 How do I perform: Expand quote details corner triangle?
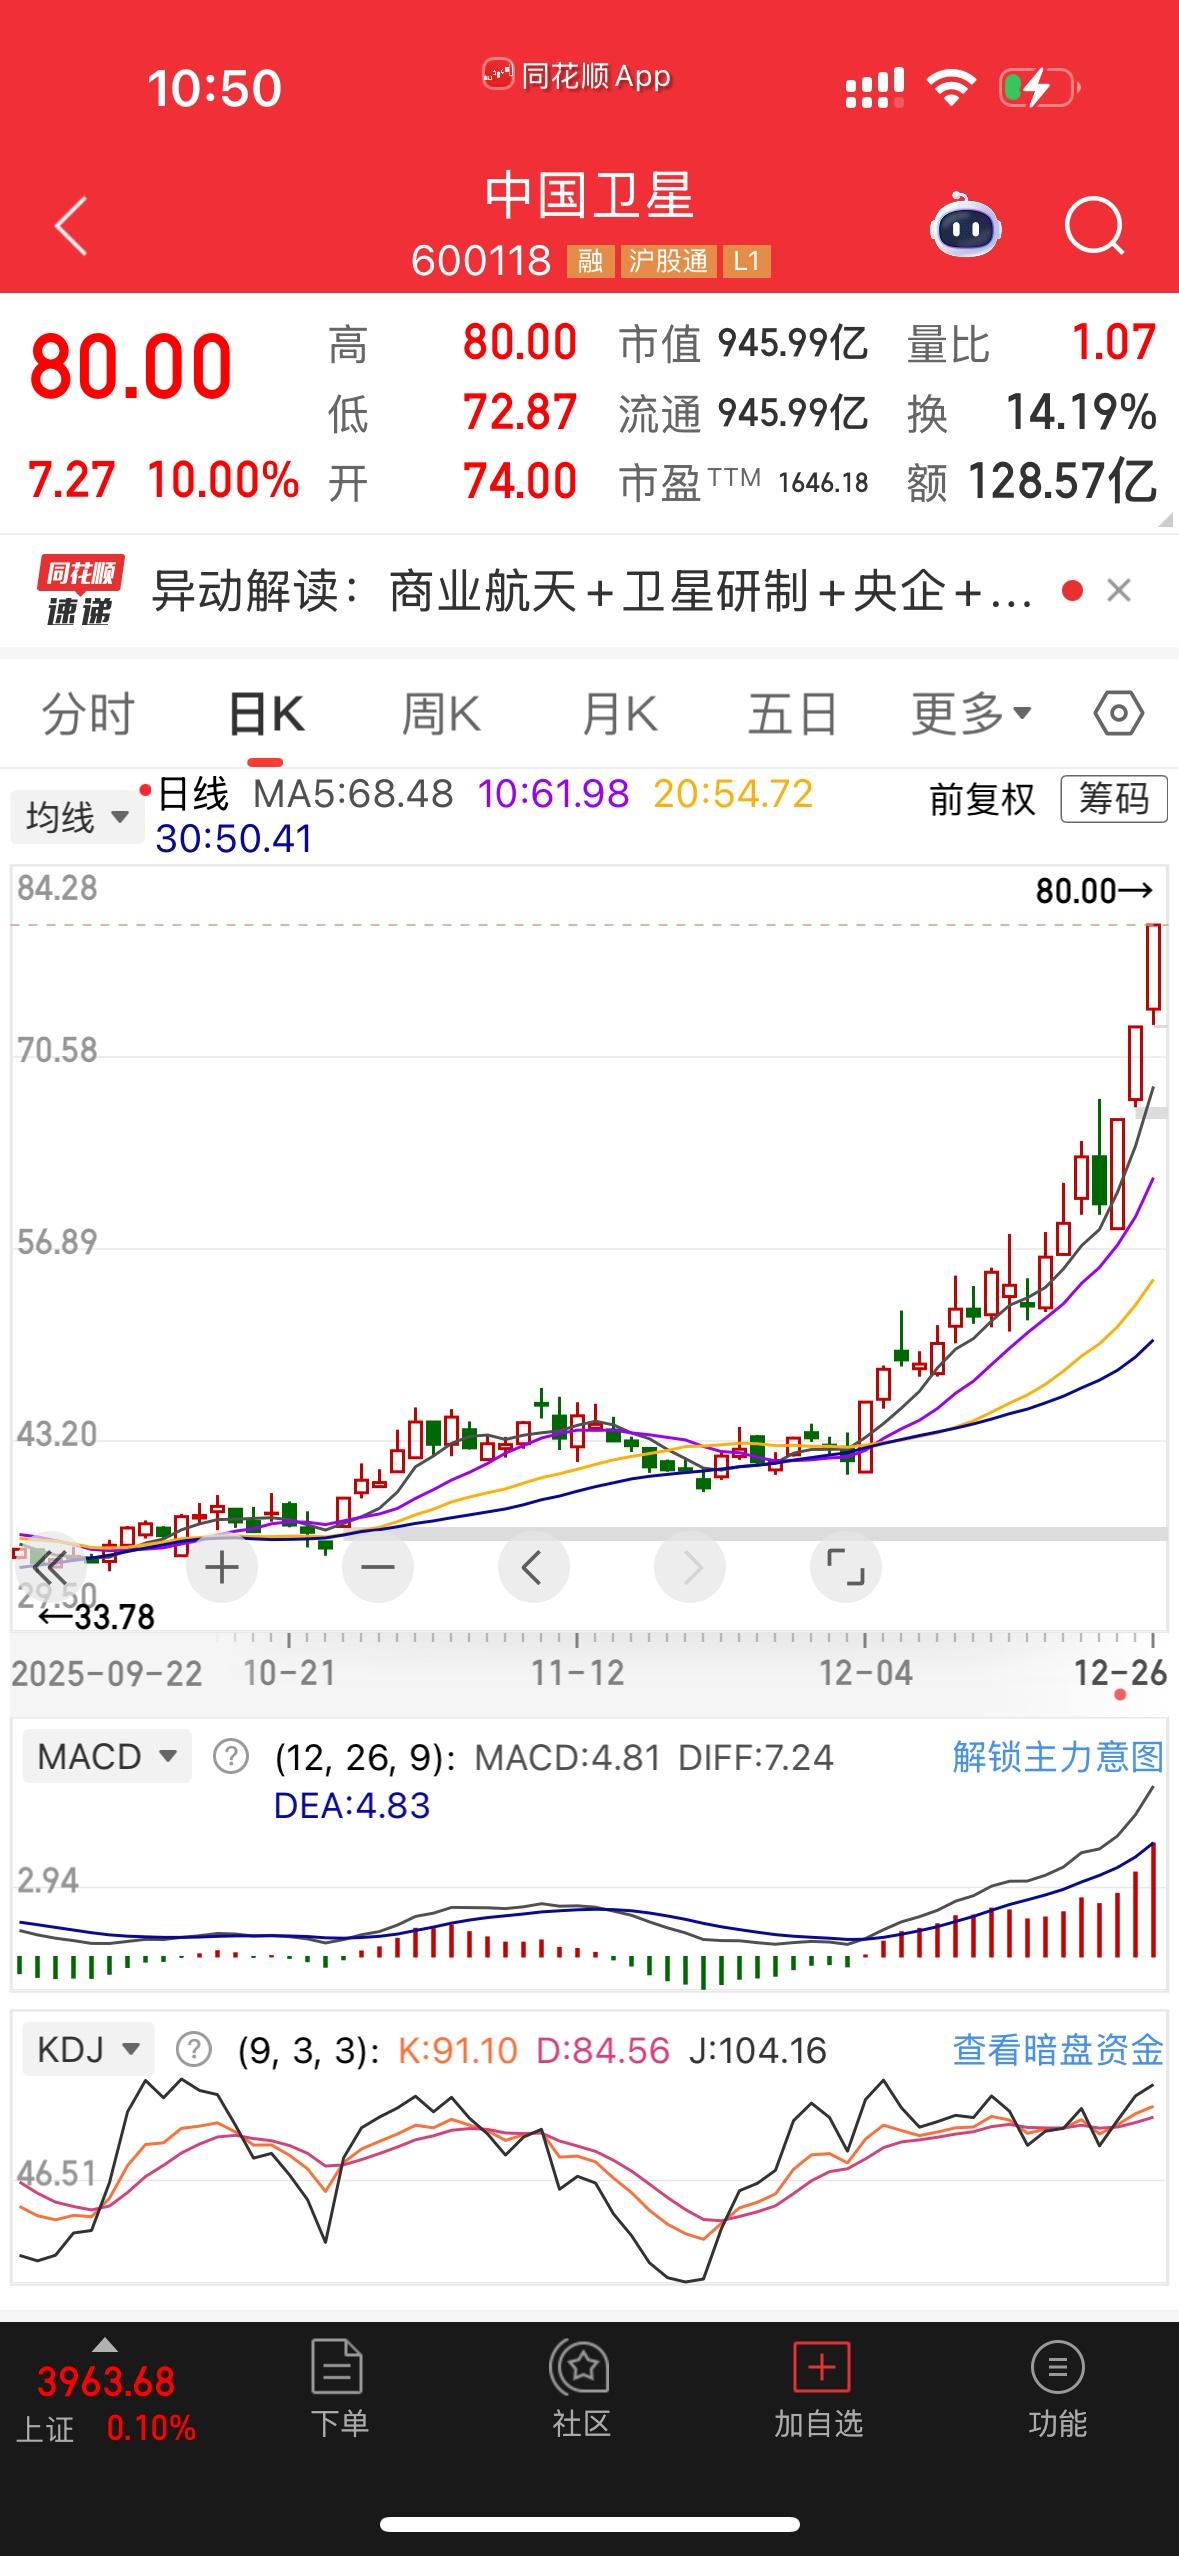click(x=1166, y=520)
